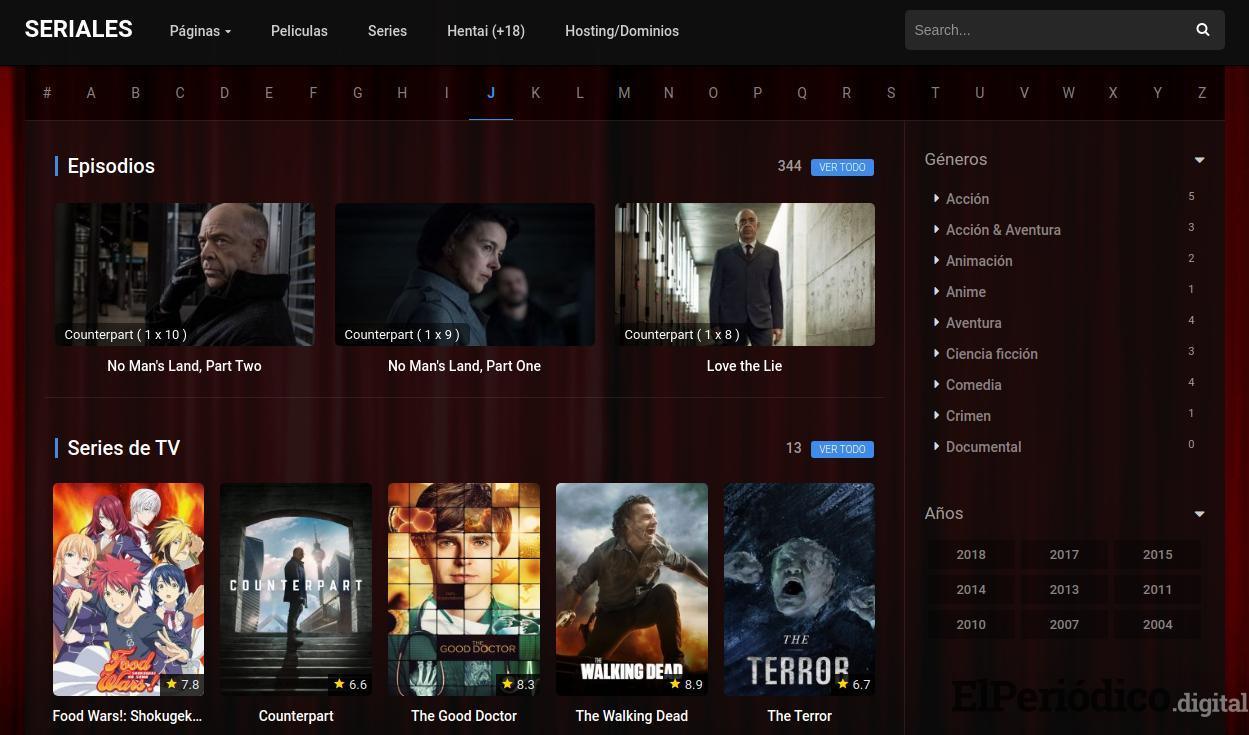The image size is (1249, 735).
Task: Select letter F in the alphabet filter
Action: [x=313, y=93]
